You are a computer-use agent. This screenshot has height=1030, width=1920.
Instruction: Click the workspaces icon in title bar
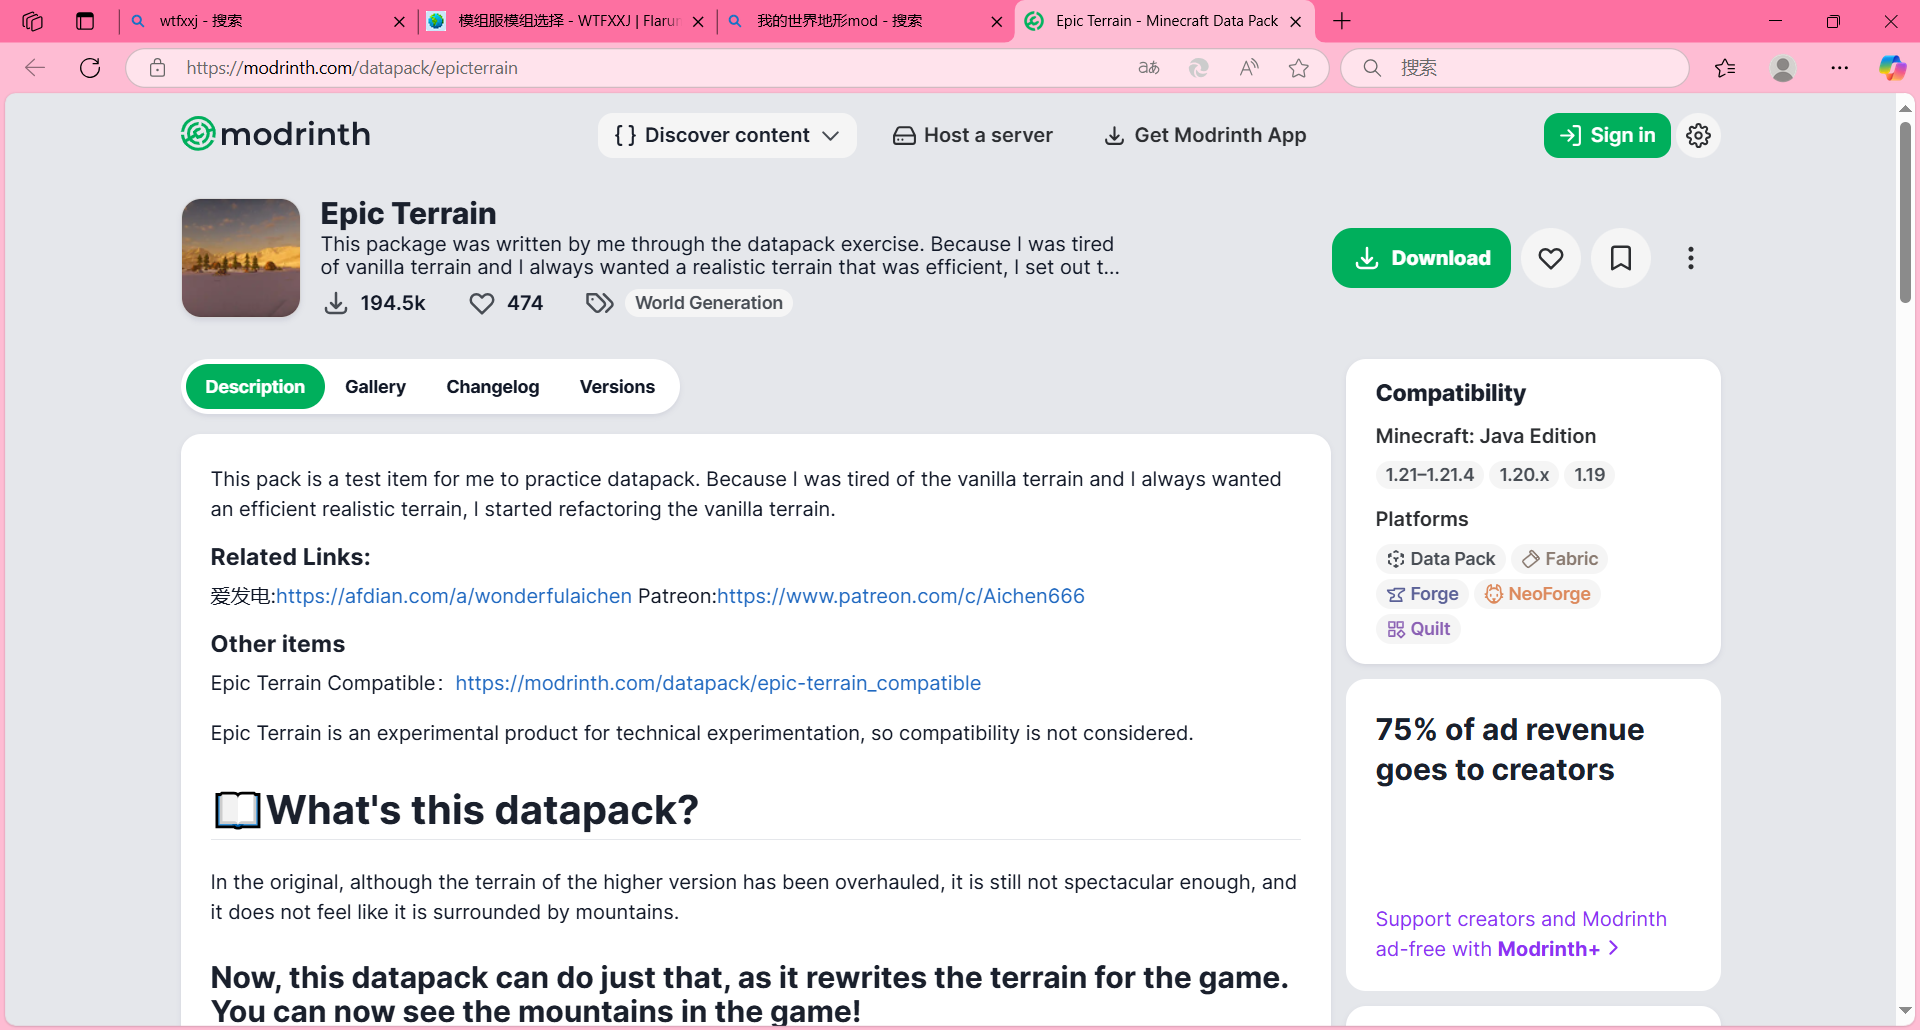[x=32, y=21]
